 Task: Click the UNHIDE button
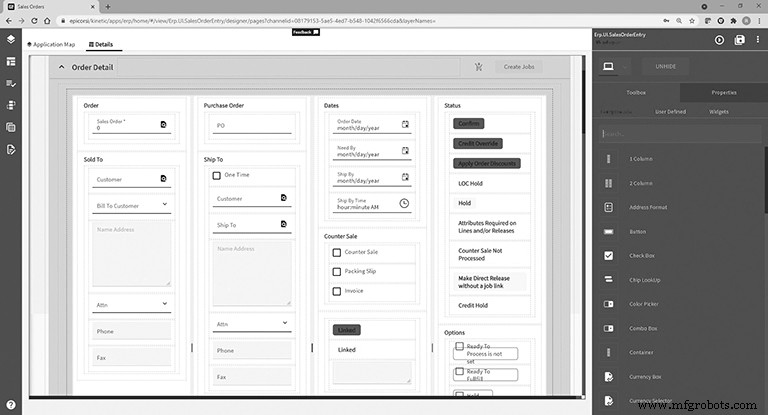coord(665,66)
